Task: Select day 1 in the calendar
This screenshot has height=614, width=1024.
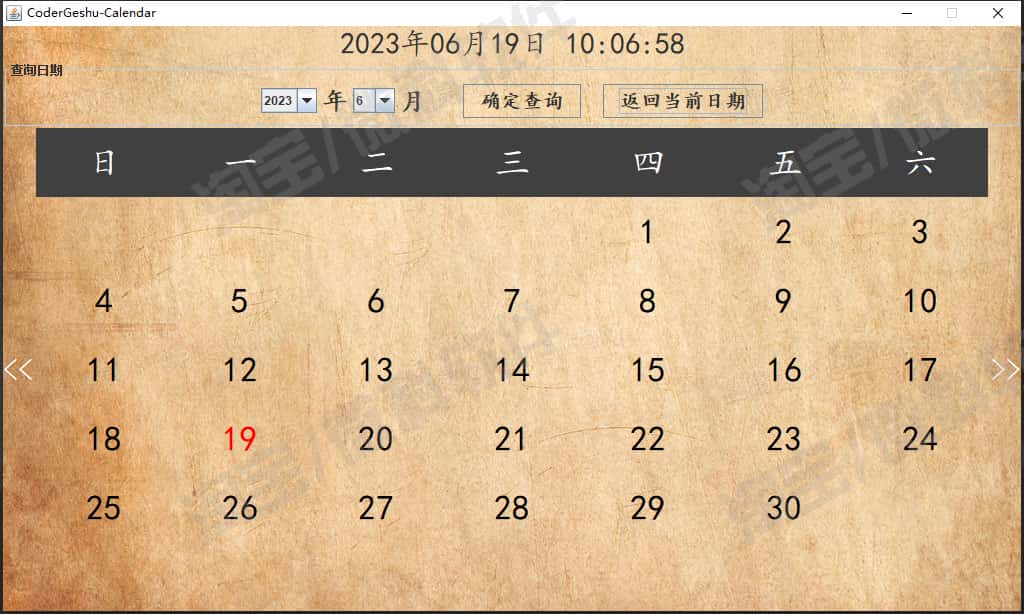Action: (x=647, y=233)
